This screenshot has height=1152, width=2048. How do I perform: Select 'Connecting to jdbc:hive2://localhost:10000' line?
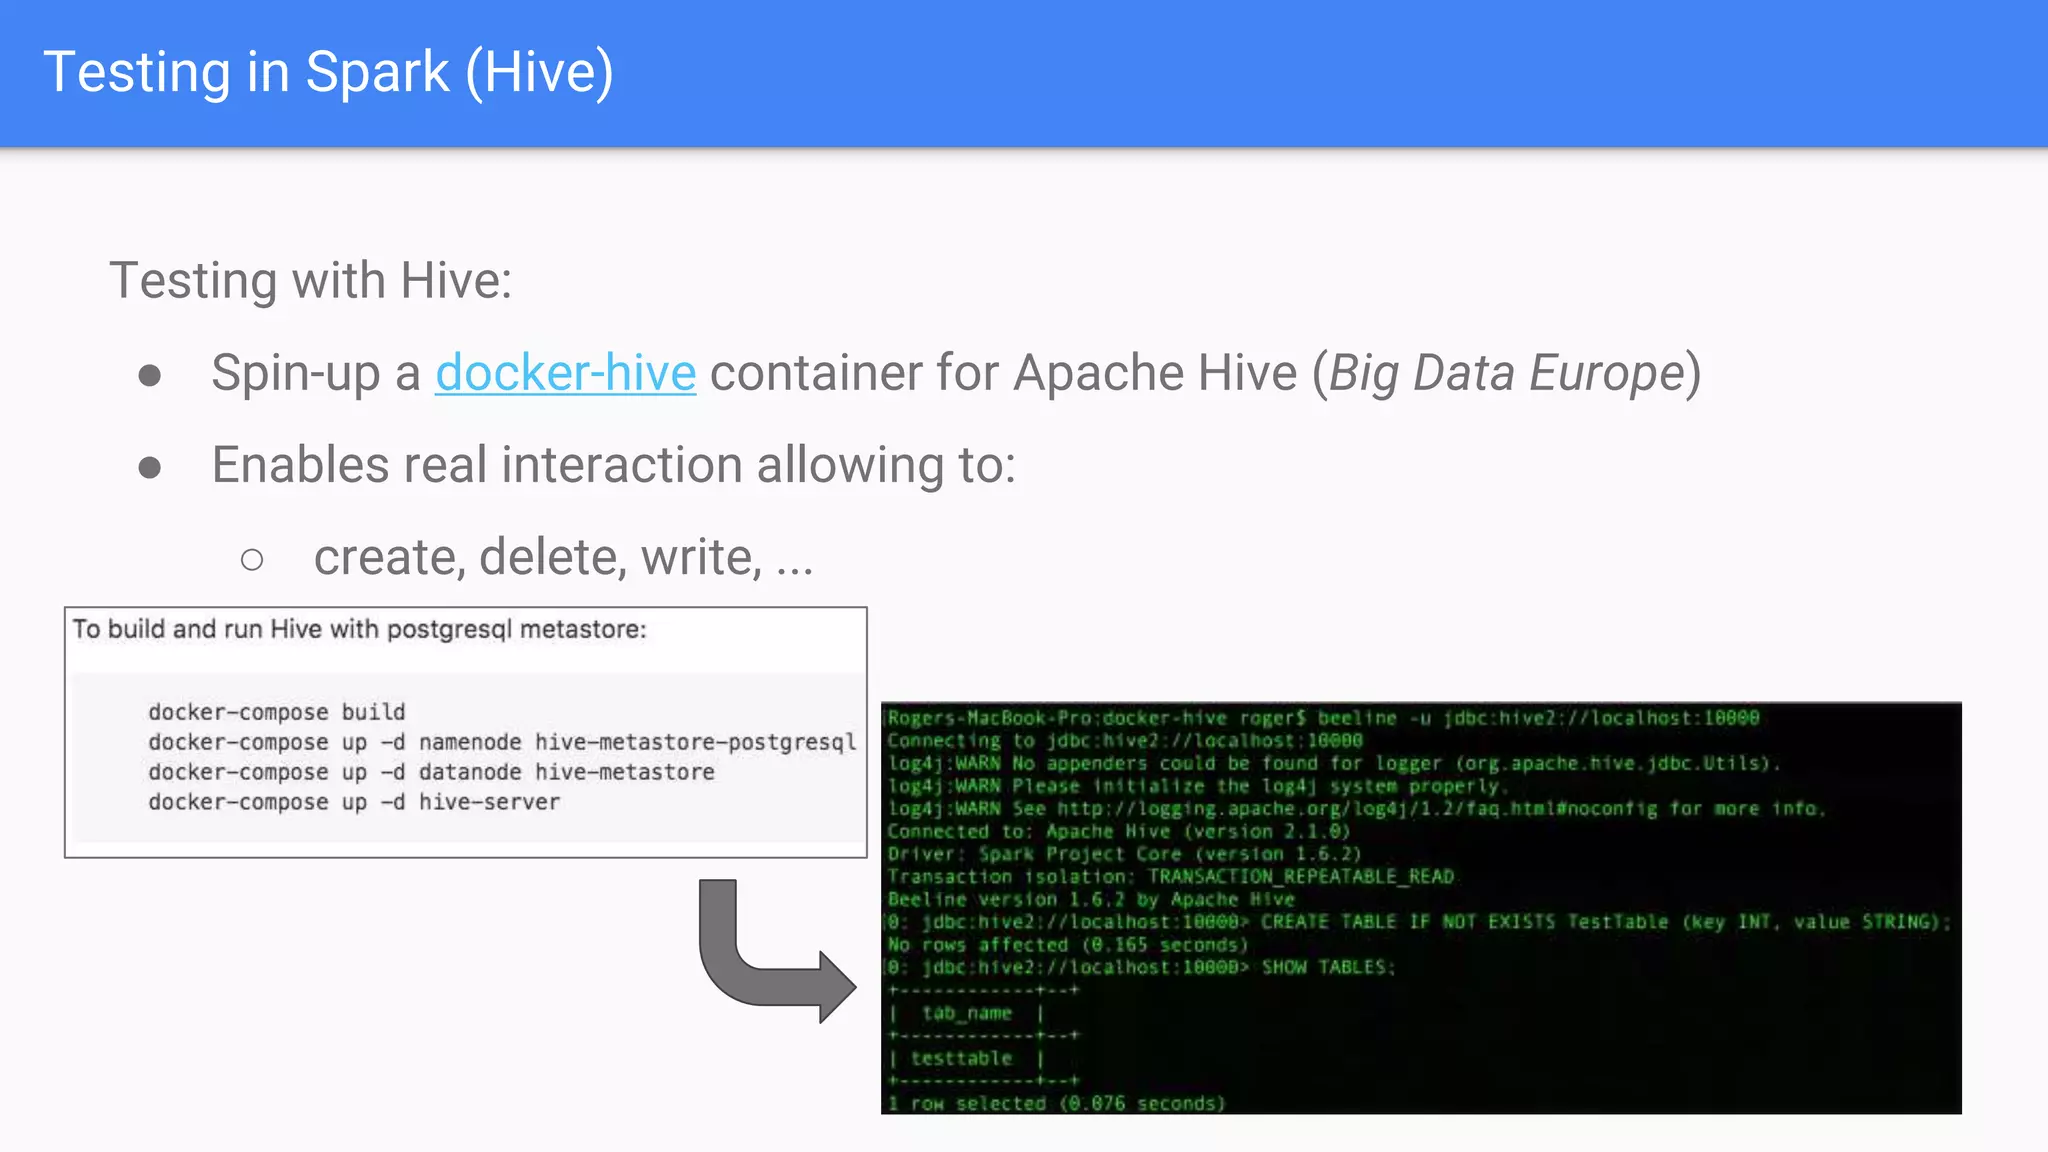pyautogui.click(x=1125, y=741)
